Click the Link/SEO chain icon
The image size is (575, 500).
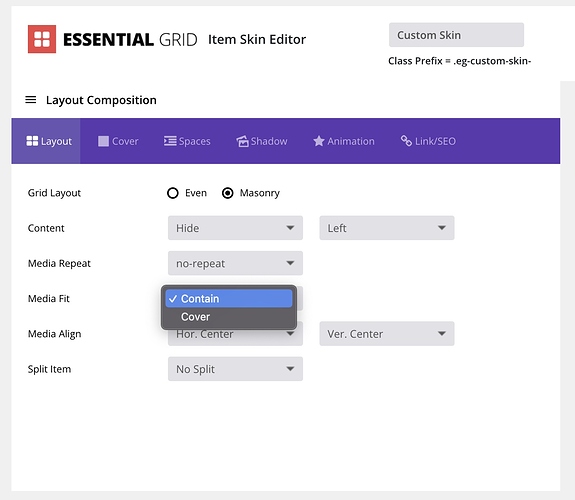[x=406, y=141]
